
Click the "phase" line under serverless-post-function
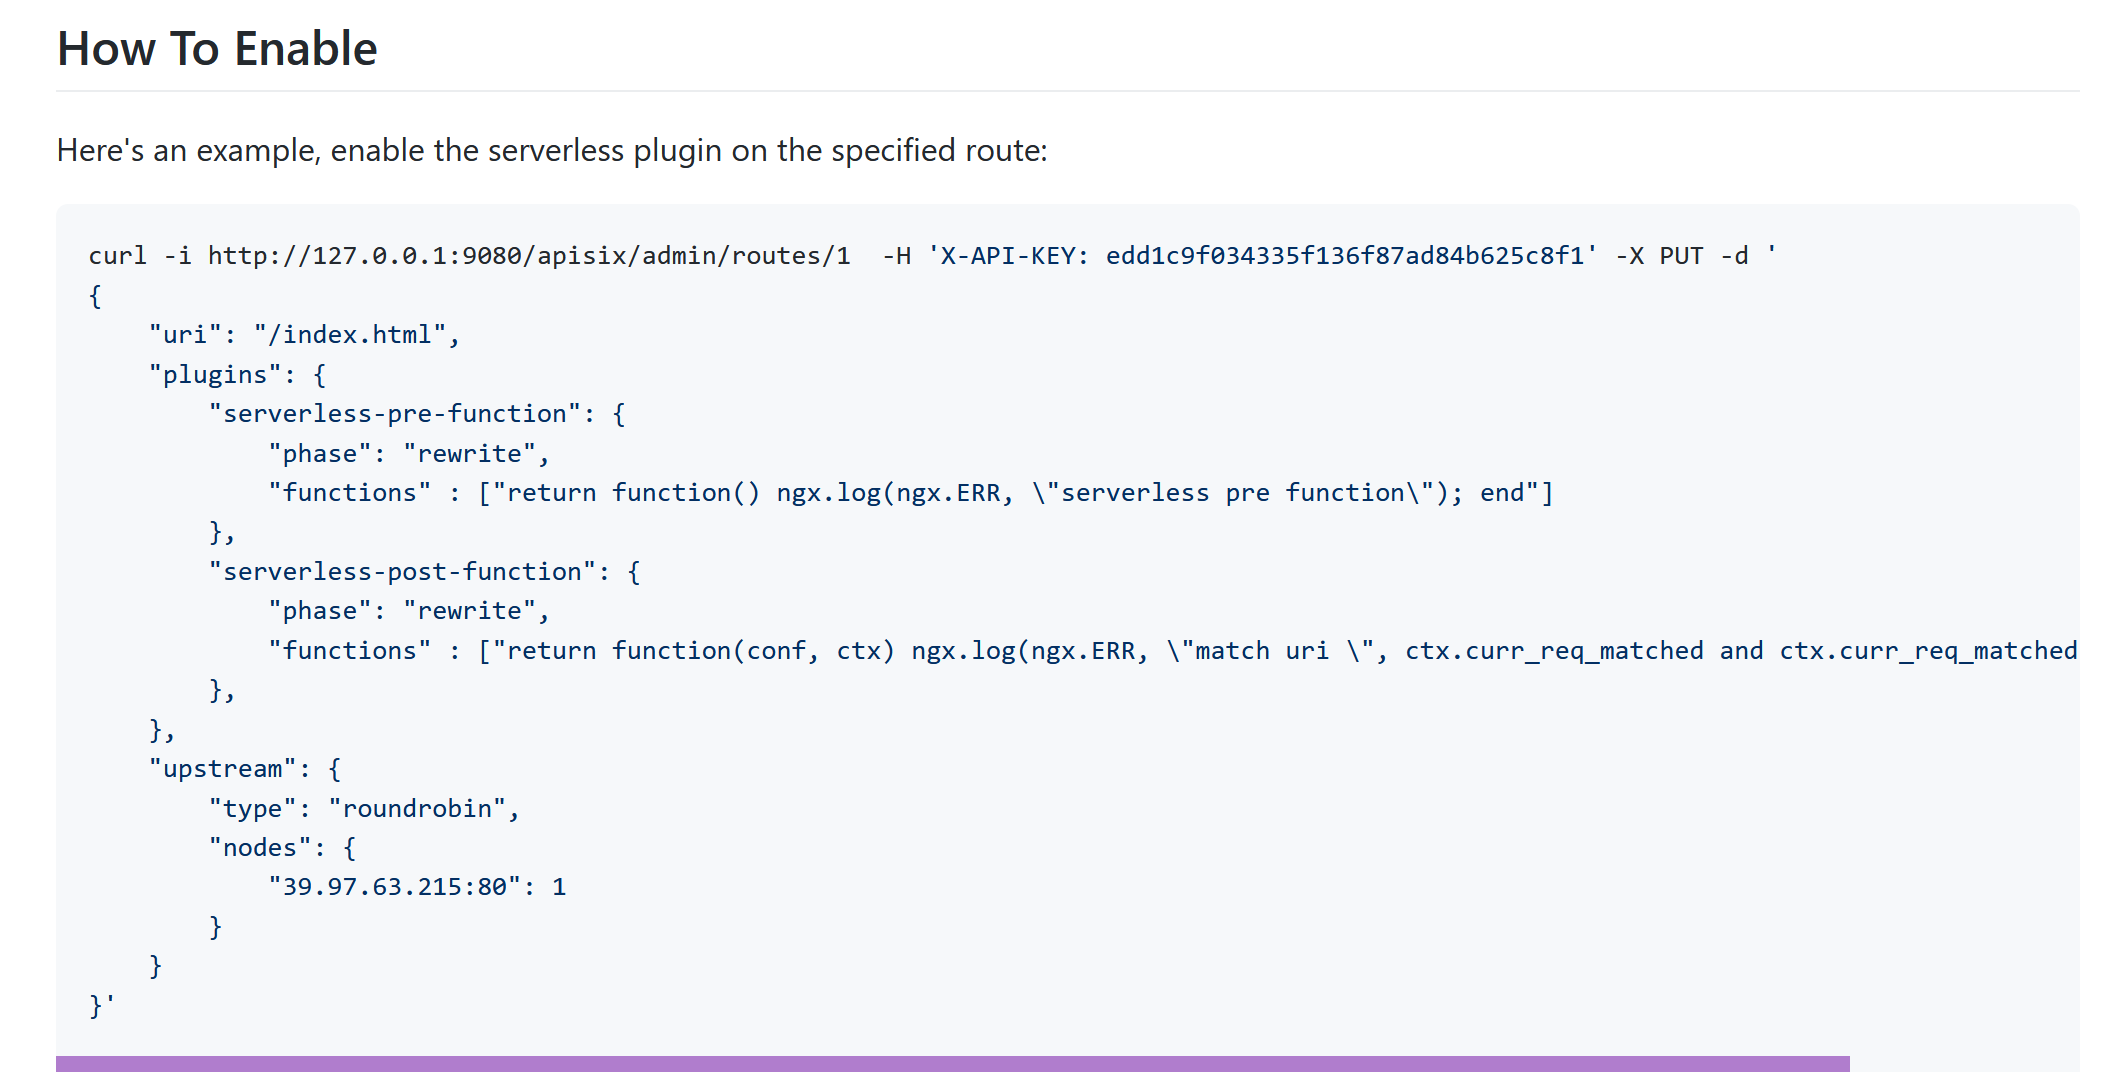[x=409, y=611]
